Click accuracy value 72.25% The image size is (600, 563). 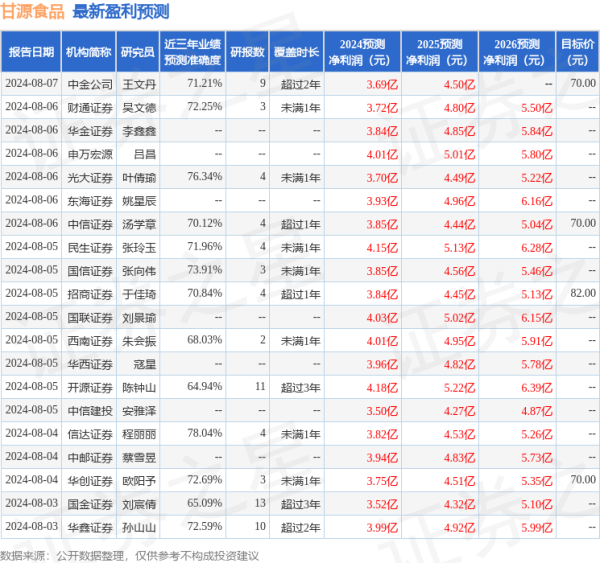[x=205, y=106]
